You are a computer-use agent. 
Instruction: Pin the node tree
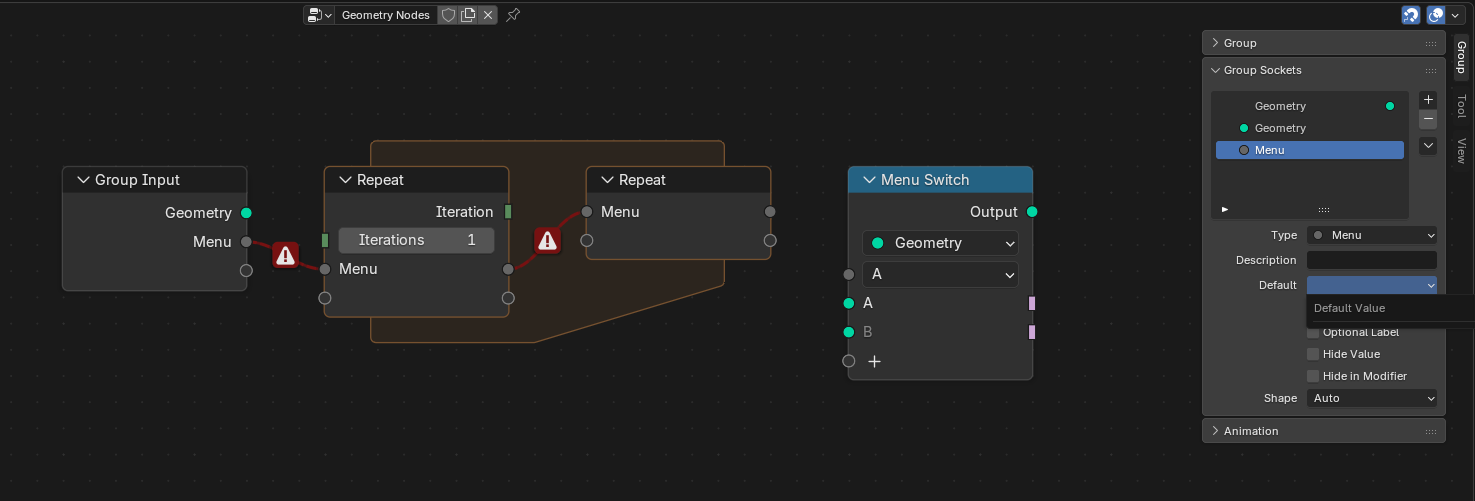click(513, 15)
